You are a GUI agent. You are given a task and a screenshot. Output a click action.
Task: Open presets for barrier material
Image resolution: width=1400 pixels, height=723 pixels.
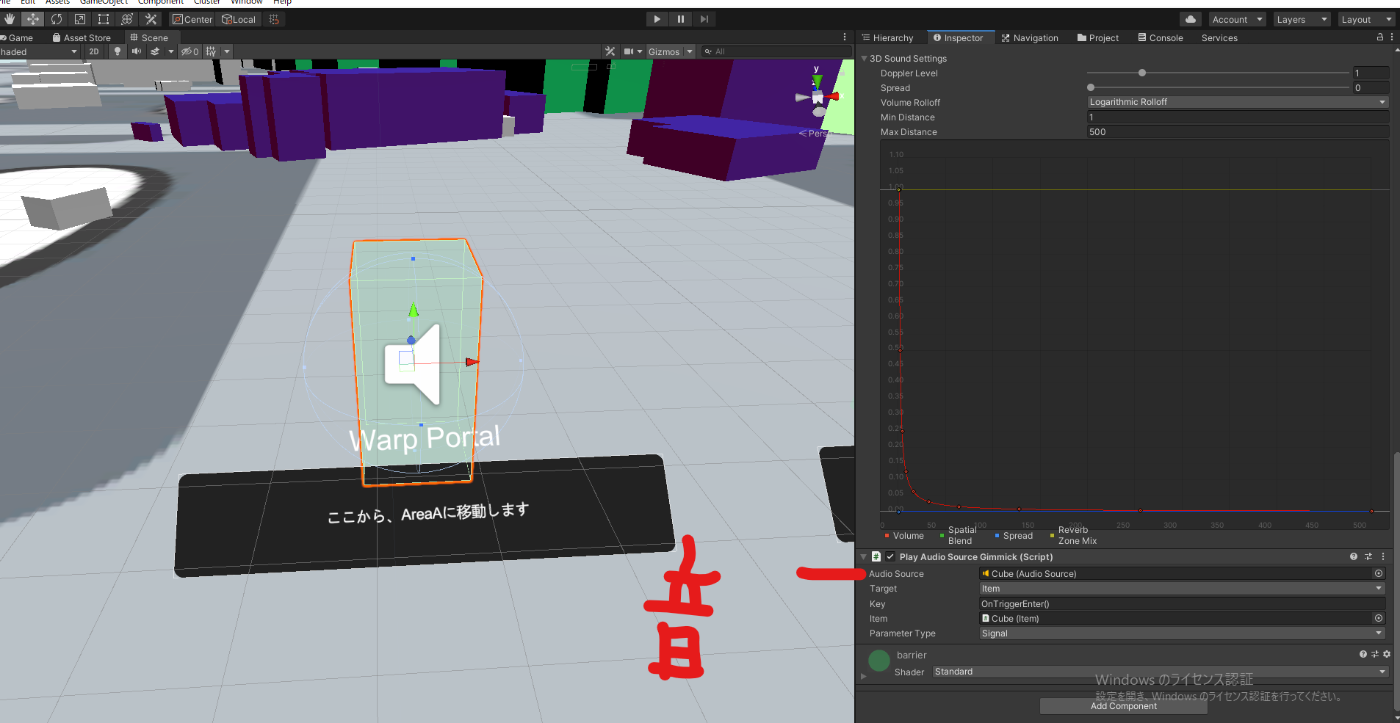click(x=1374, y=654)
